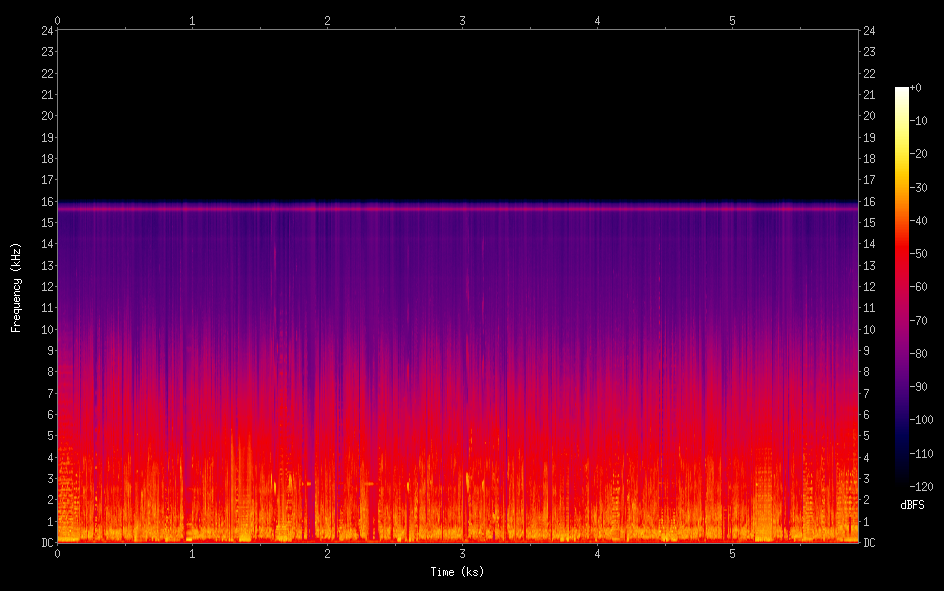This screenshot has height=591, width=944.
Task: Click the 16 kHz label on right axis
Action: 869,201
